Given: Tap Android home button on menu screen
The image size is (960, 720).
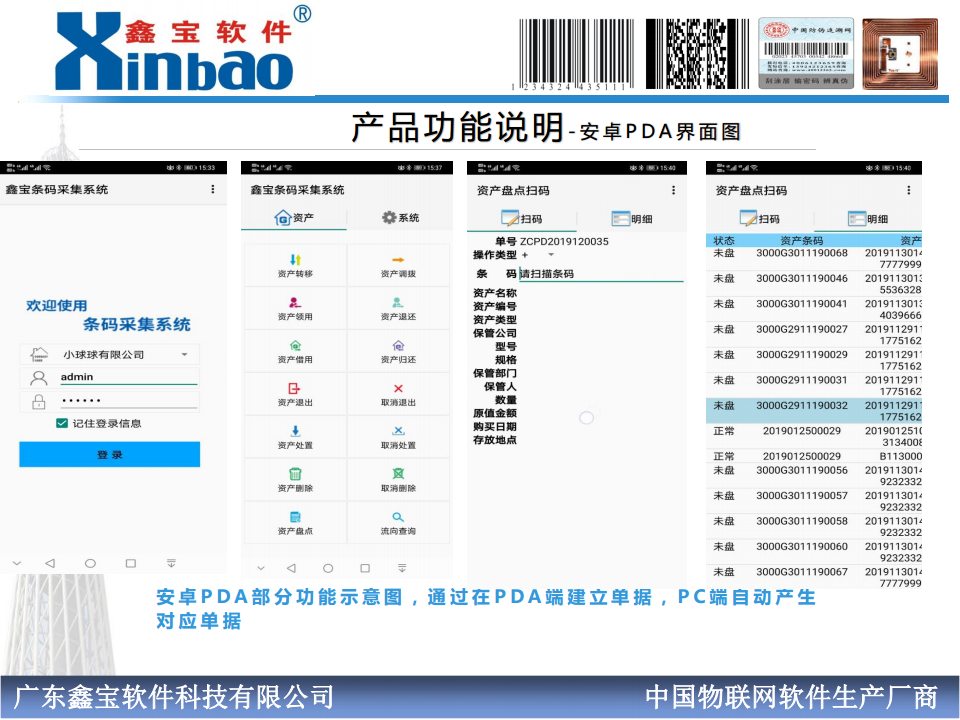Looking at the screenshot, I should pyautogui.click(x=328, y=568).
